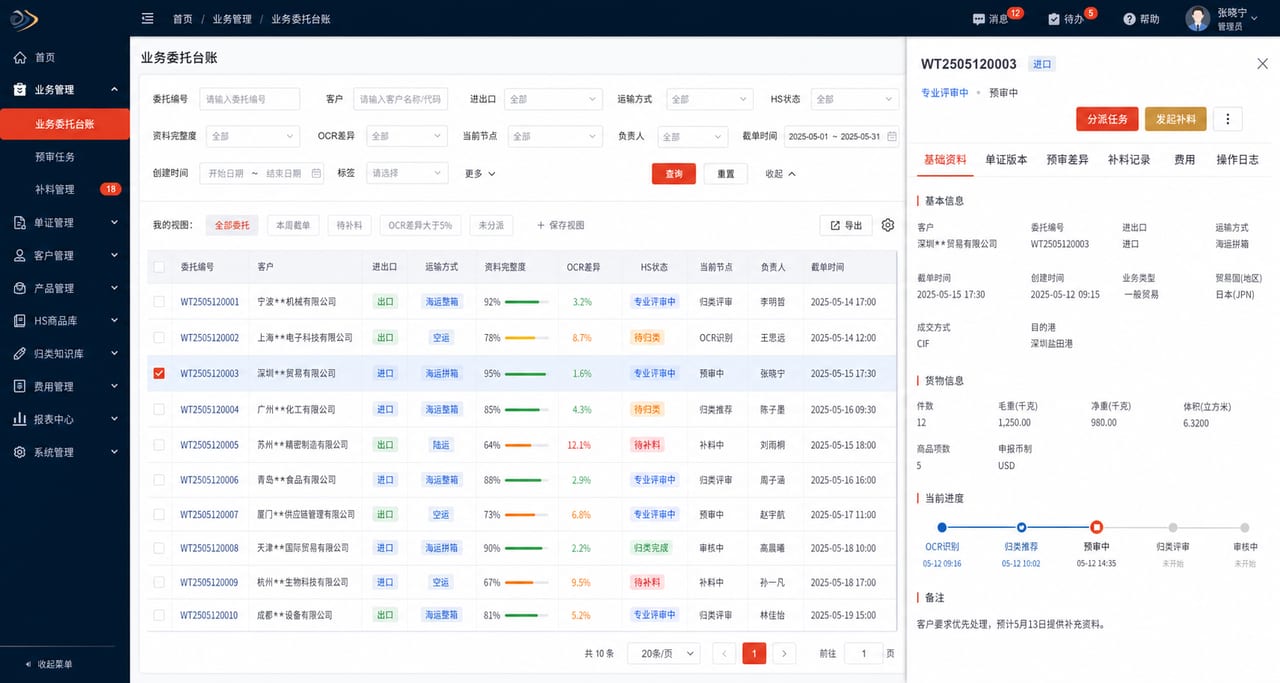This screenshot has width=1280, height=683.
Task: Switch to the 操作日志 tab
Action: 1237,159
